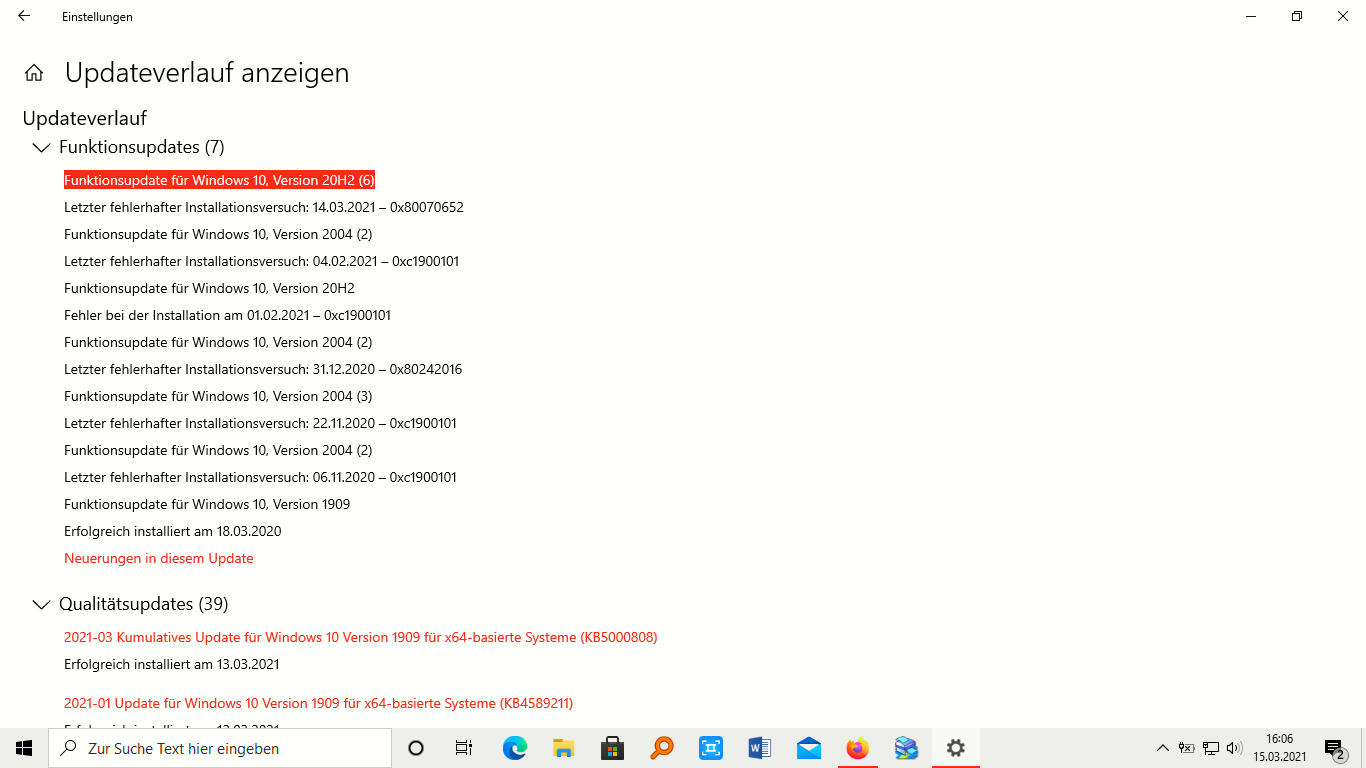Select Funktionsupdate für Windows 10, Version 1909
This screenshot has width=1366, height=768.
207,504
